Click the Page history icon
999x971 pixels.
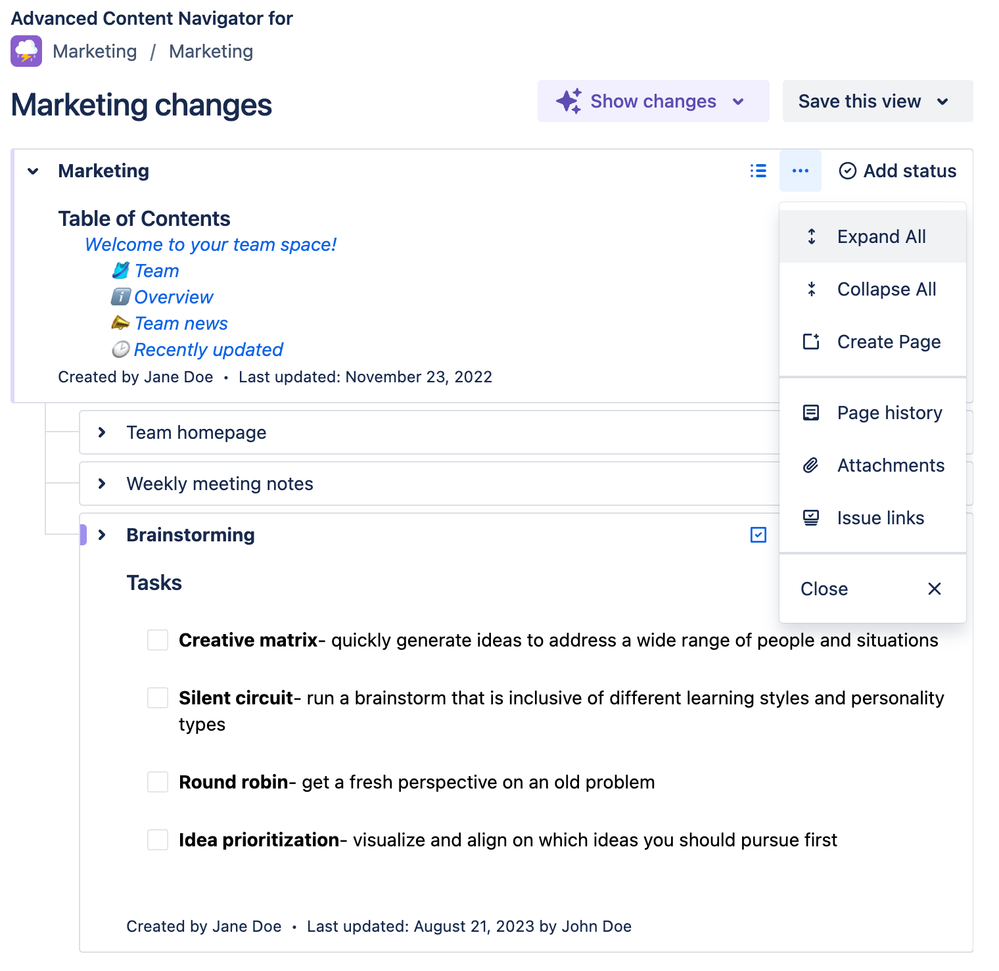(811, 413)
